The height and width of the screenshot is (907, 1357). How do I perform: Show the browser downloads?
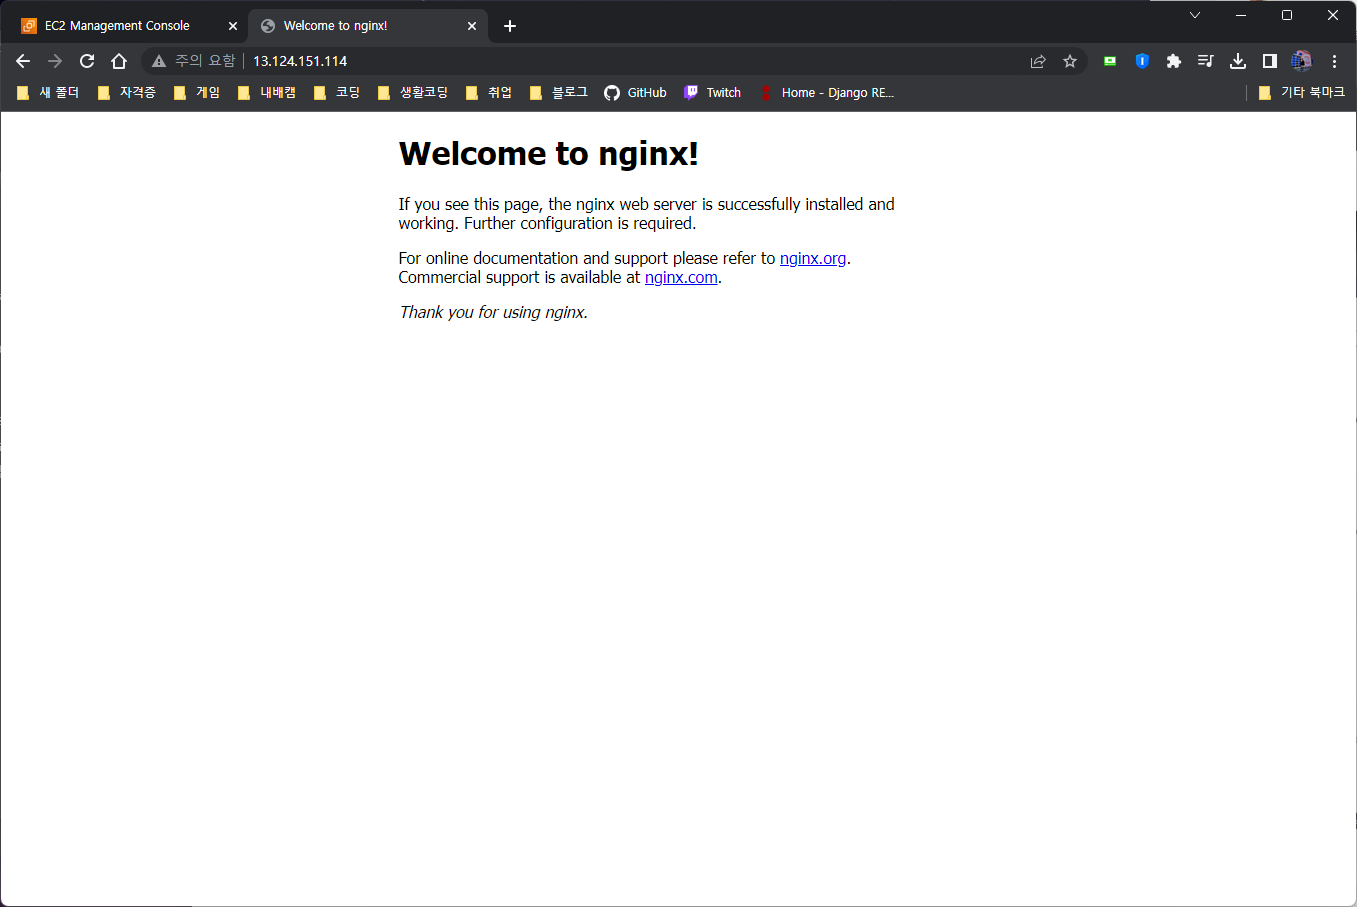click(1238, 61)
